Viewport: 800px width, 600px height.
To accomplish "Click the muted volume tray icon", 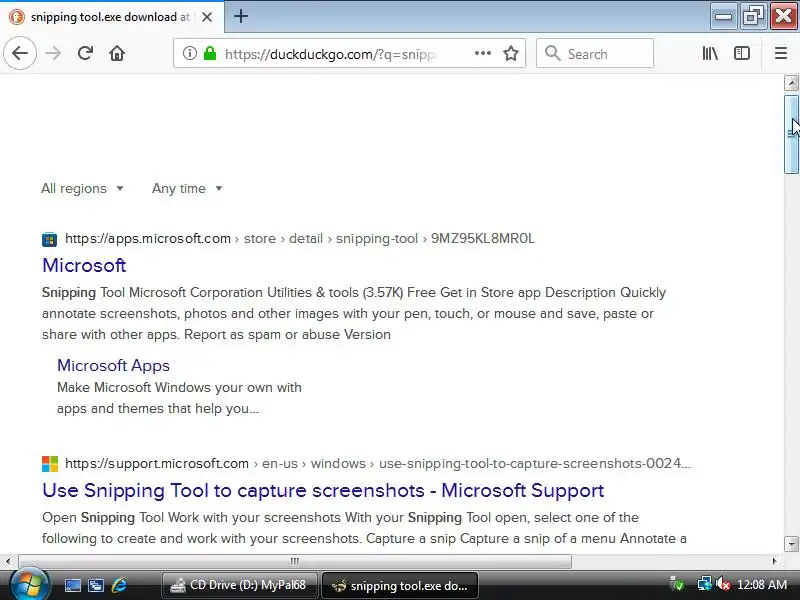I will coord(722,584).
